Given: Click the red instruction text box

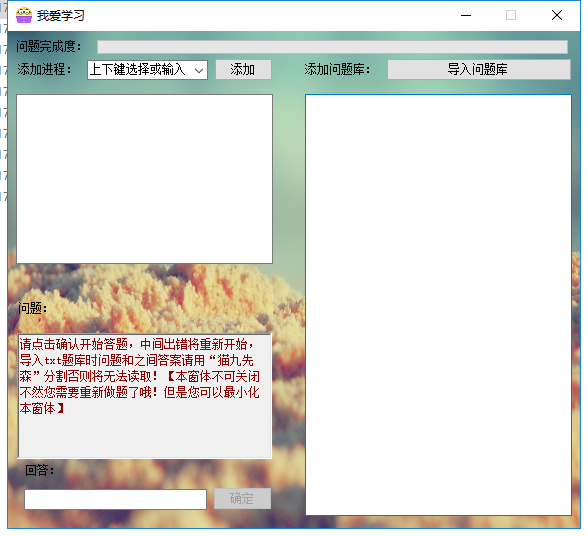Looking at the screenshot, I should [145, 396].
